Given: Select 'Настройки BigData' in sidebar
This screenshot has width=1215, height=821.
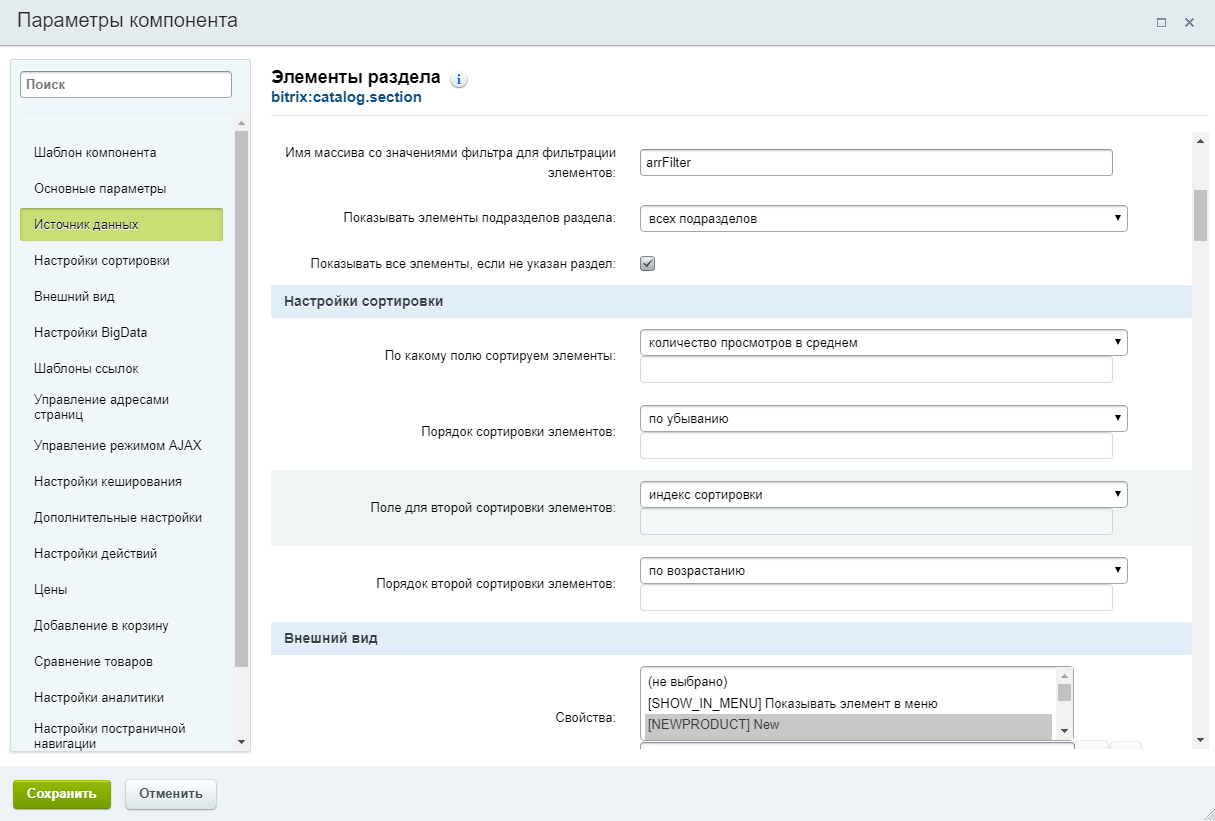Looking at the screenshot, I should click(x=90, y=333).
